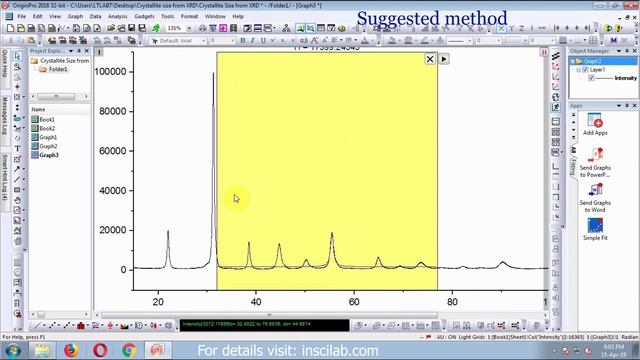Launch the Simple Fit app
This screenshot has width=640, height=360.
[x=595, y=229]
